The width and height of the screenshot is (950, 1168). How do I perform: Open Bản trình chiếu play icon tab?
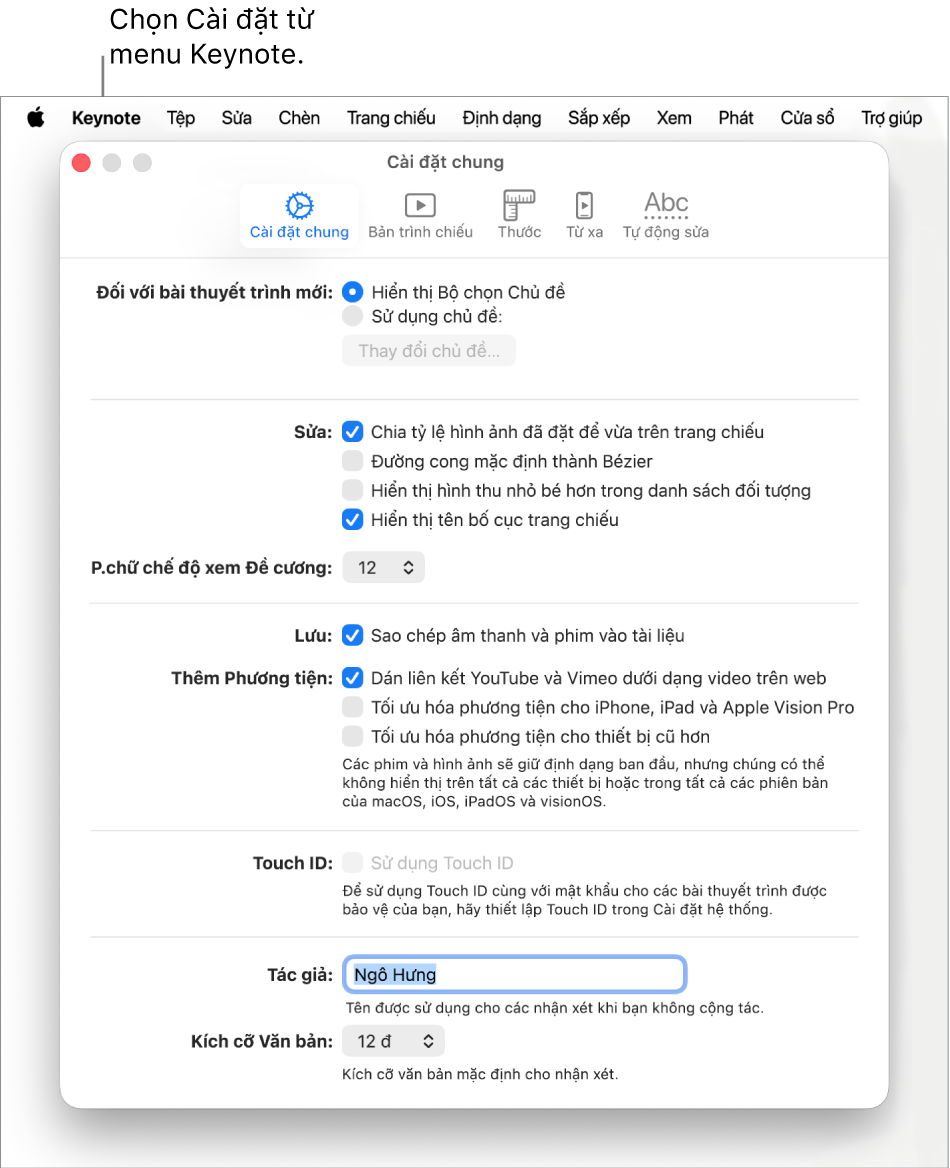click(420, 206)
